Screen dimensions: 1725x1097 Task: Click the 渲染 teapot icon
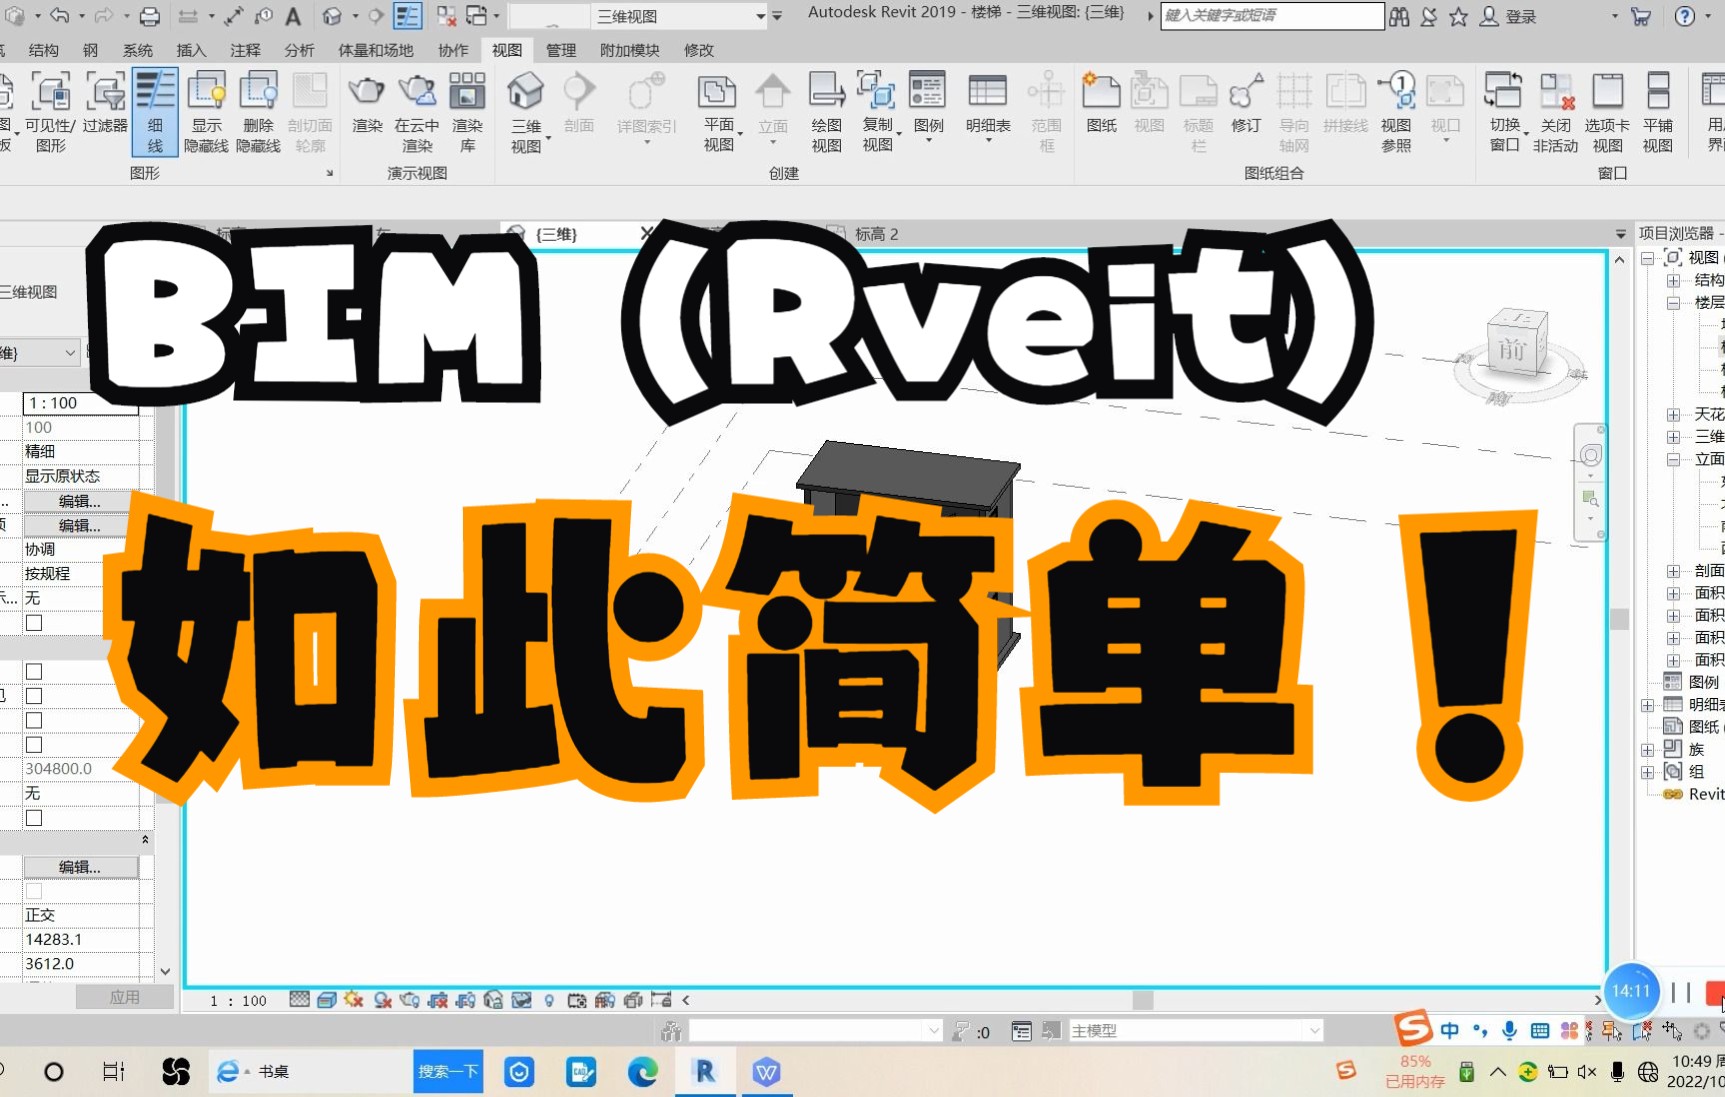367,92
